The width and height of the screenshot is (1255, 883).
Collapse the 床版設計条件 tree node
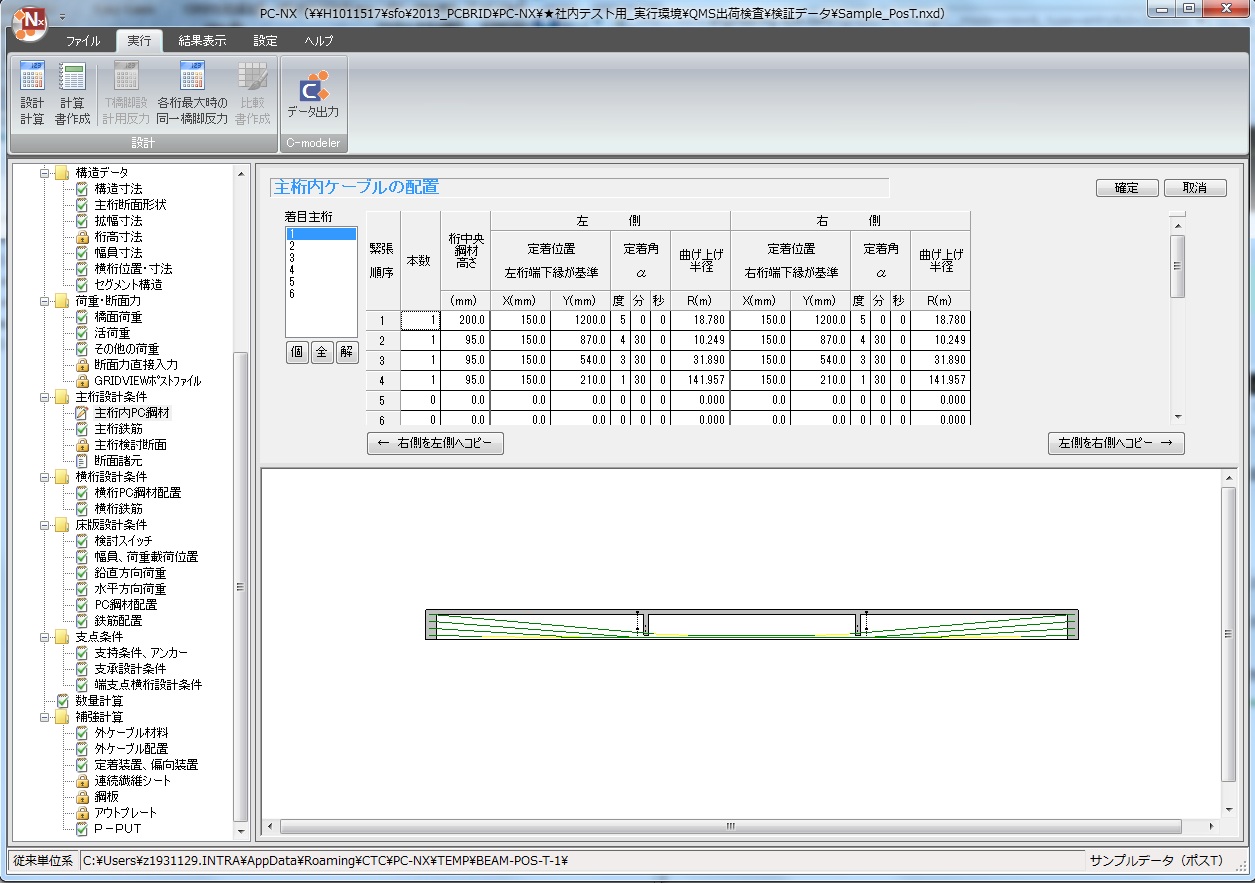tap(44, 524)
